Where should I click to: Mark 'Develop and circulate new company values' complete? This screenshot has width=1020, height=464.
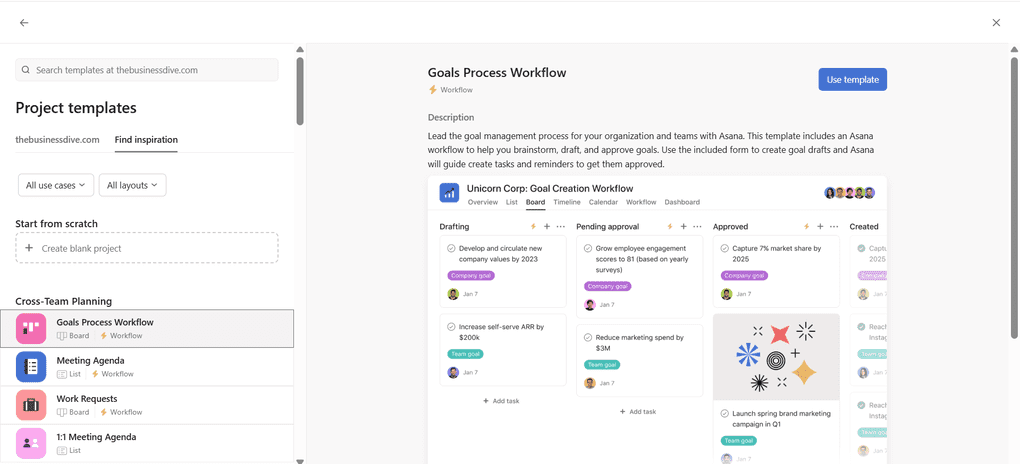tap(451, 249)
